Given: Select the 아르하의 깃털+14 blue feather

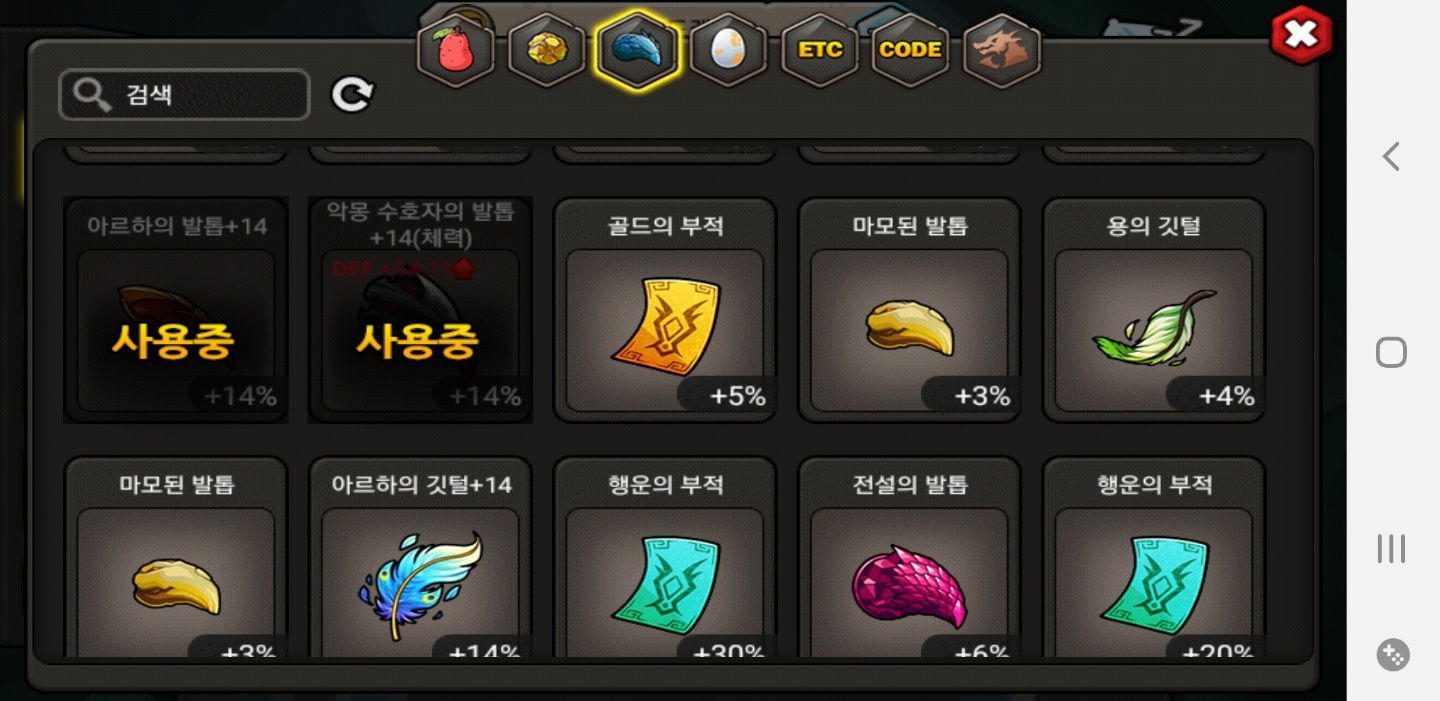Looking at the screenshot, I should point(420,558).
